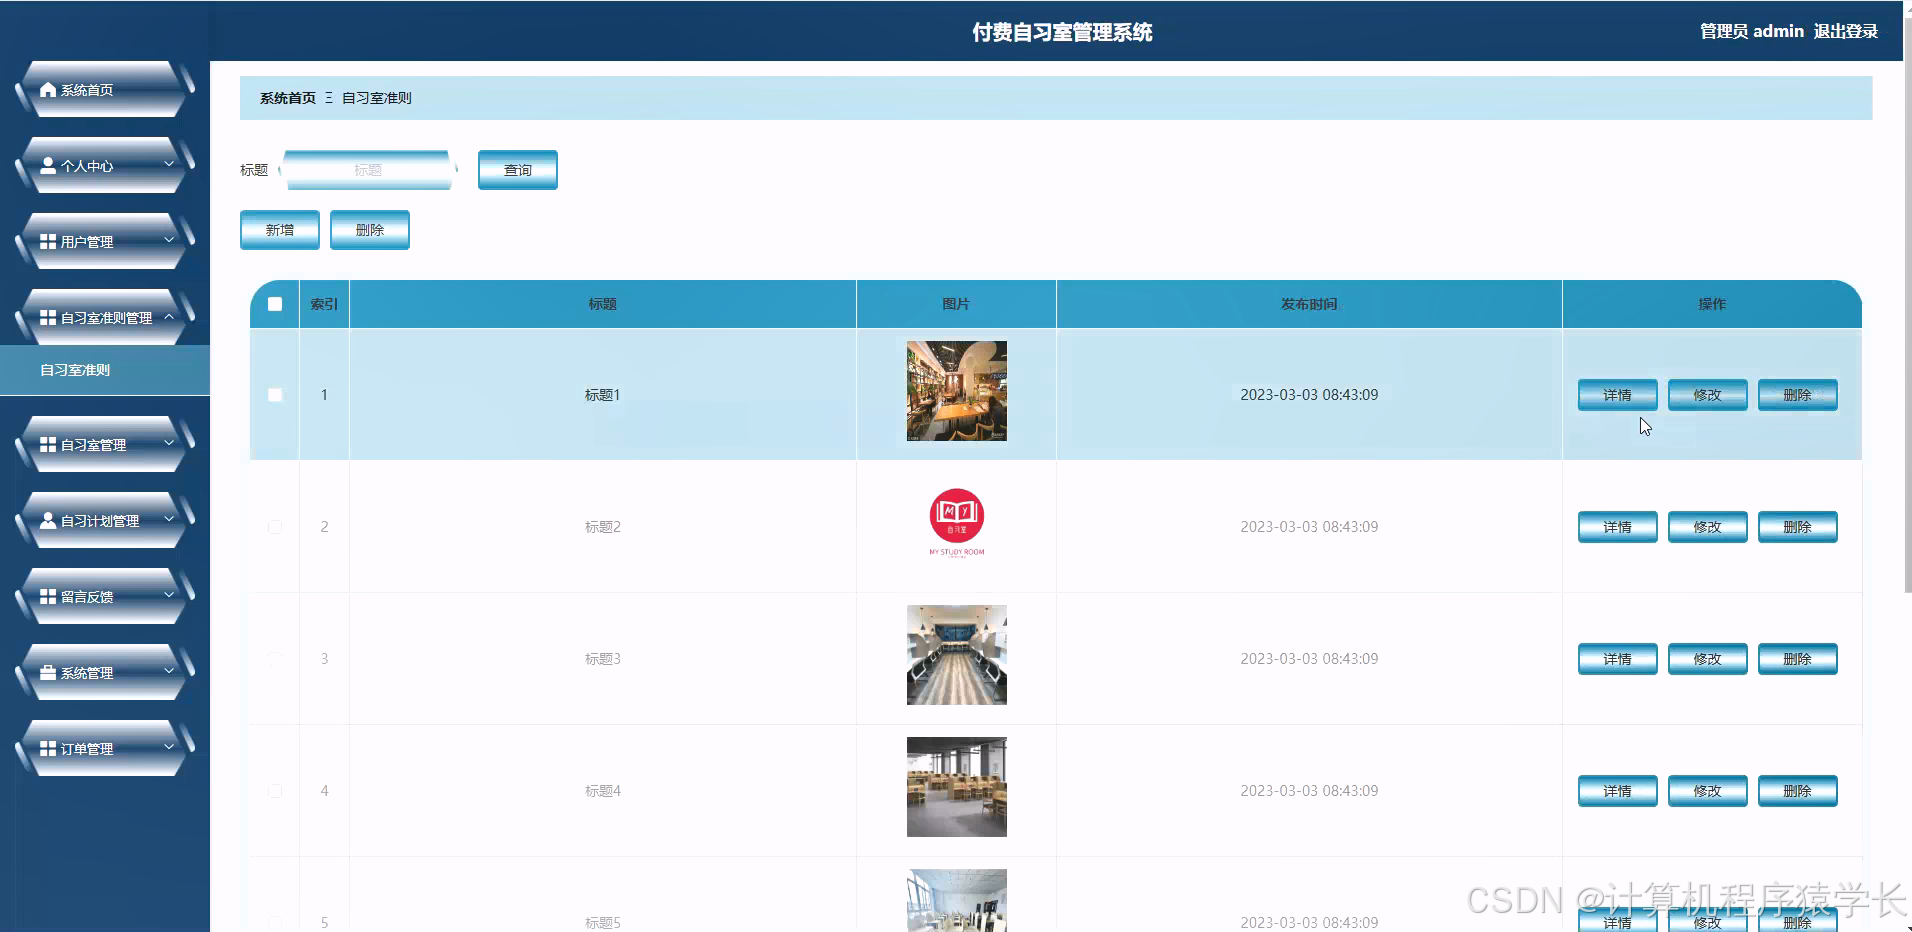The height and width of the screenshot is (932, 1912).
Task: Open the classroom image thumbnail in row 标题4
Action: [x=957, y=787]
